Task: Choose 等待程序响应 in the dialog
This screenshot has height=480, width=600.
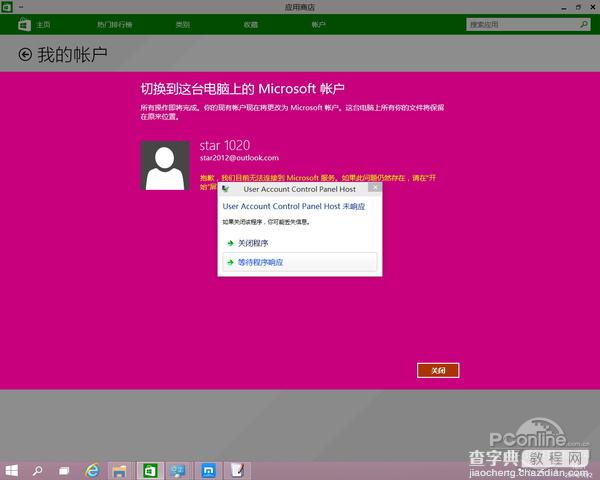Action: coord(300,262)
